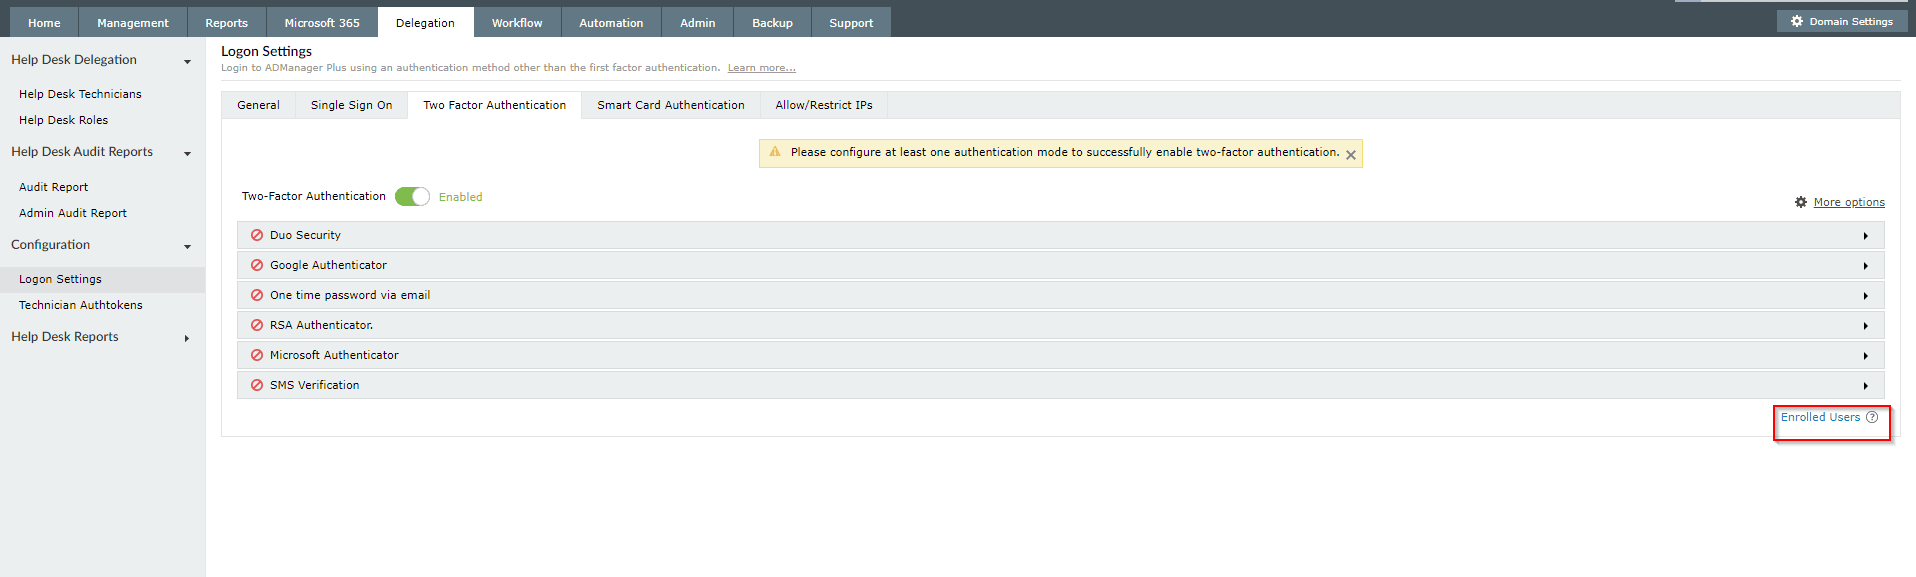Switch to the Smart Card Authentication tab

click(x=671, y=105)
